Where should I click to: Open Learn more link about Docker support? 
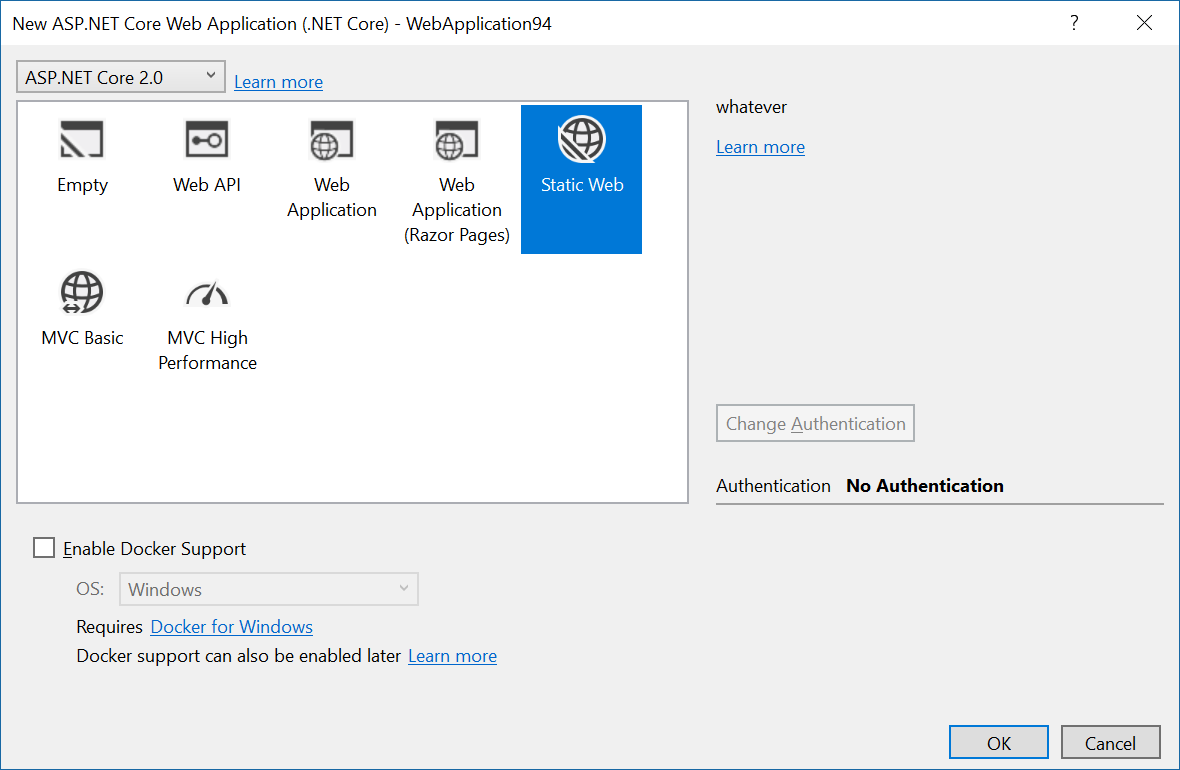pos(452,656)
